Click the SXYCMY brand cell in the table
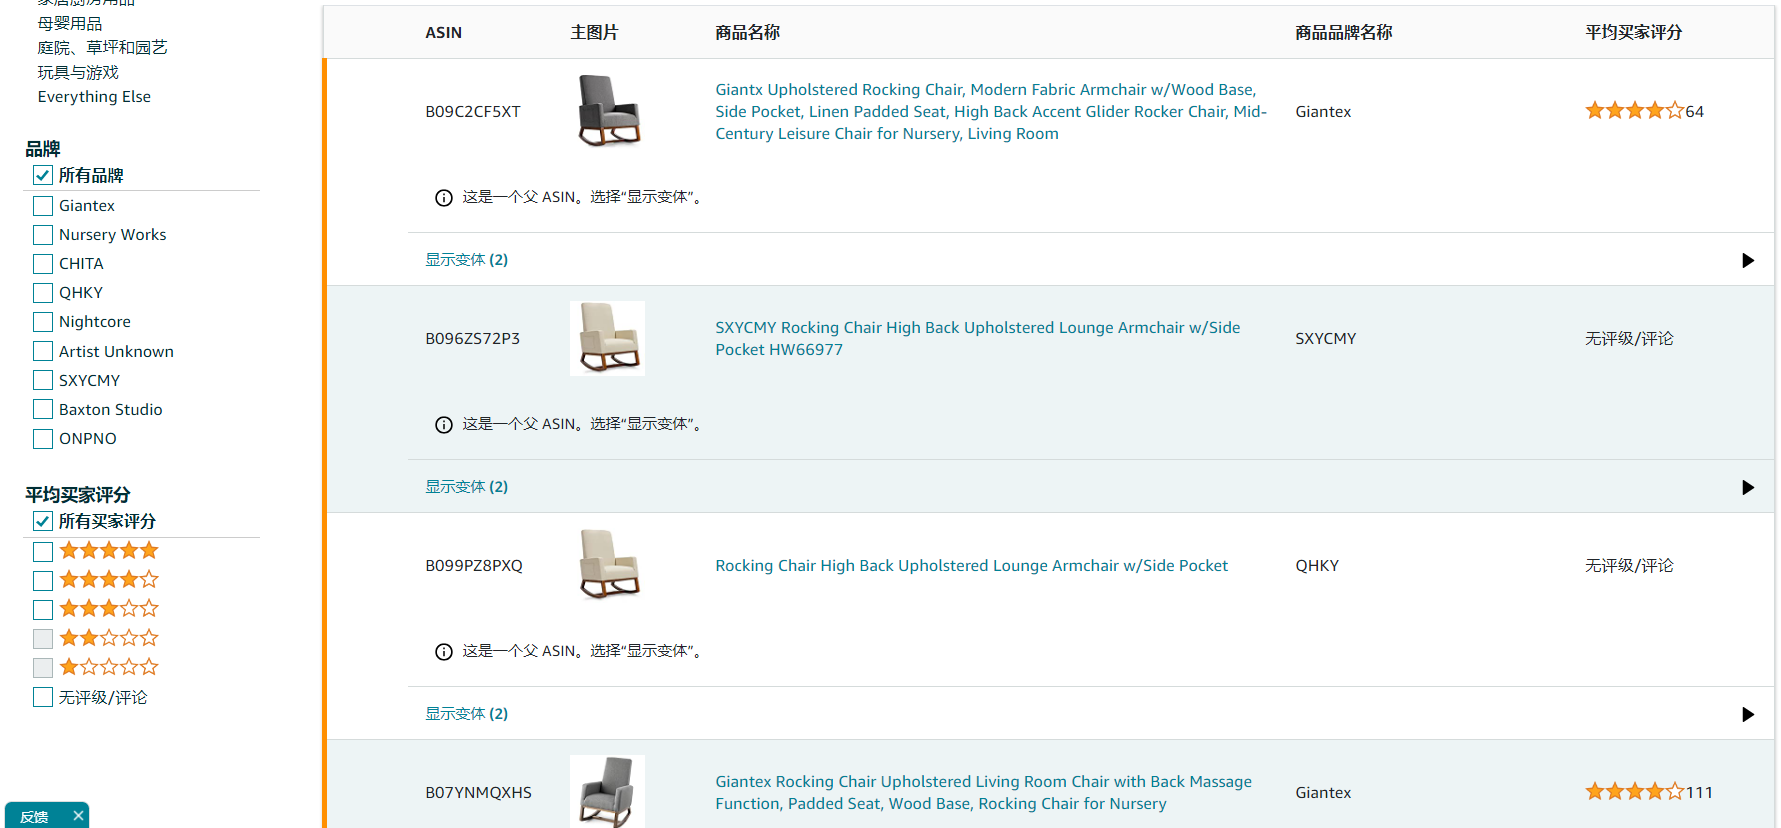The image size is (1781, 828). (1326, 339)
